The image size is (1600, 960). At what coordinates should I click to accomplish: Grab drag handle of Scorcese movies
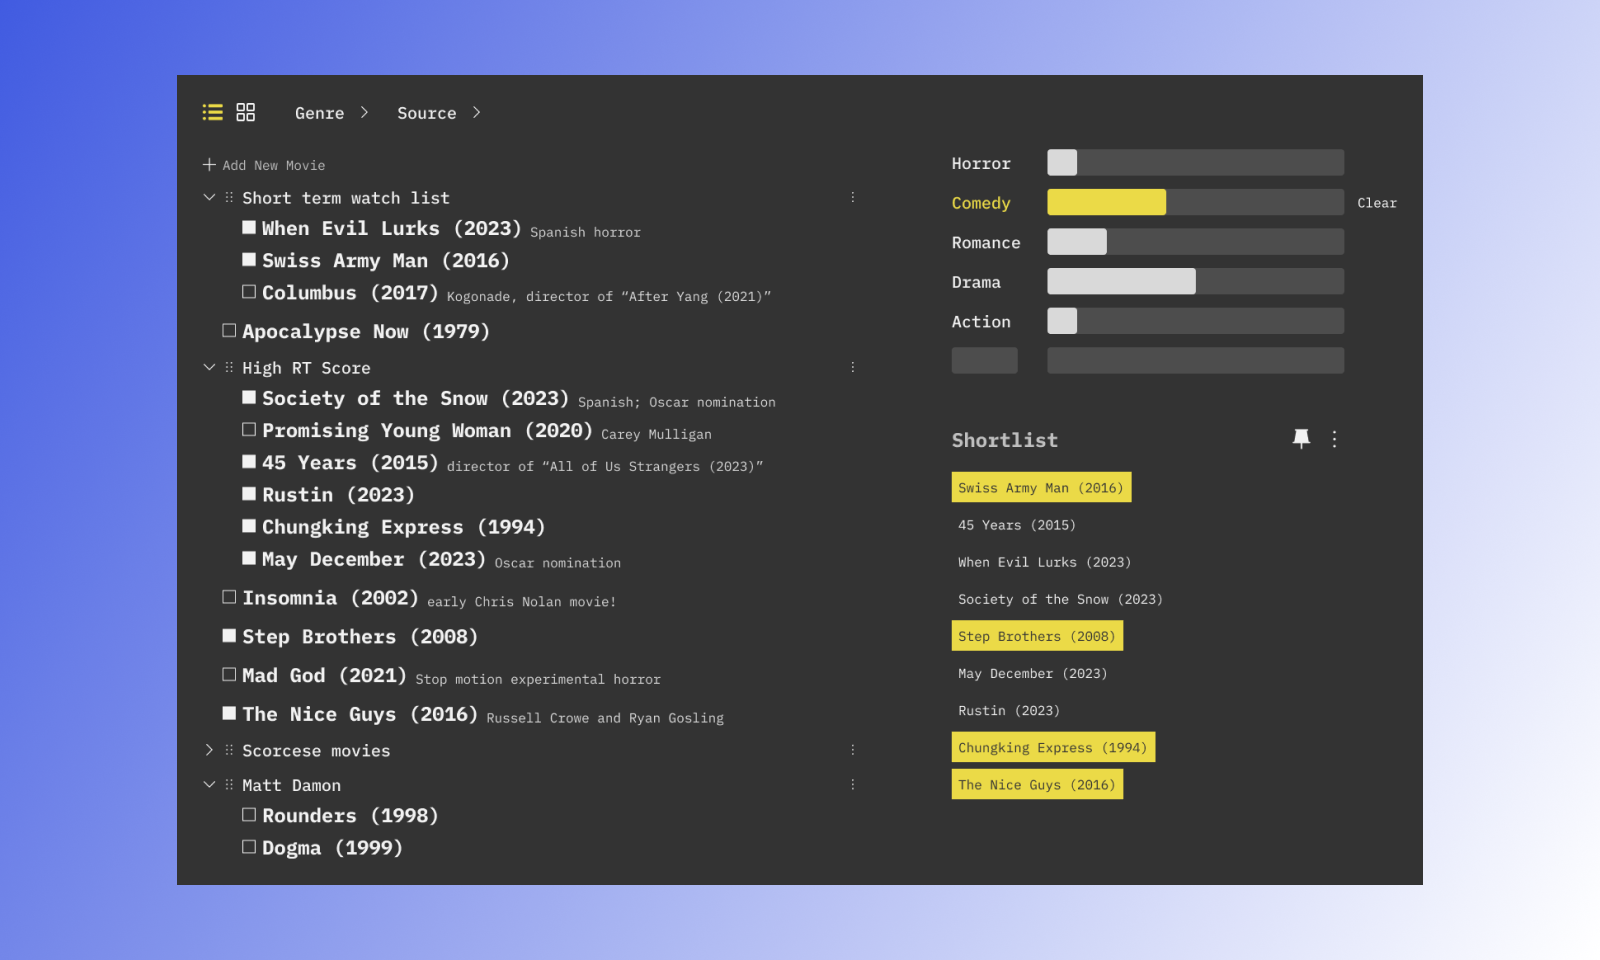(229, 750)
